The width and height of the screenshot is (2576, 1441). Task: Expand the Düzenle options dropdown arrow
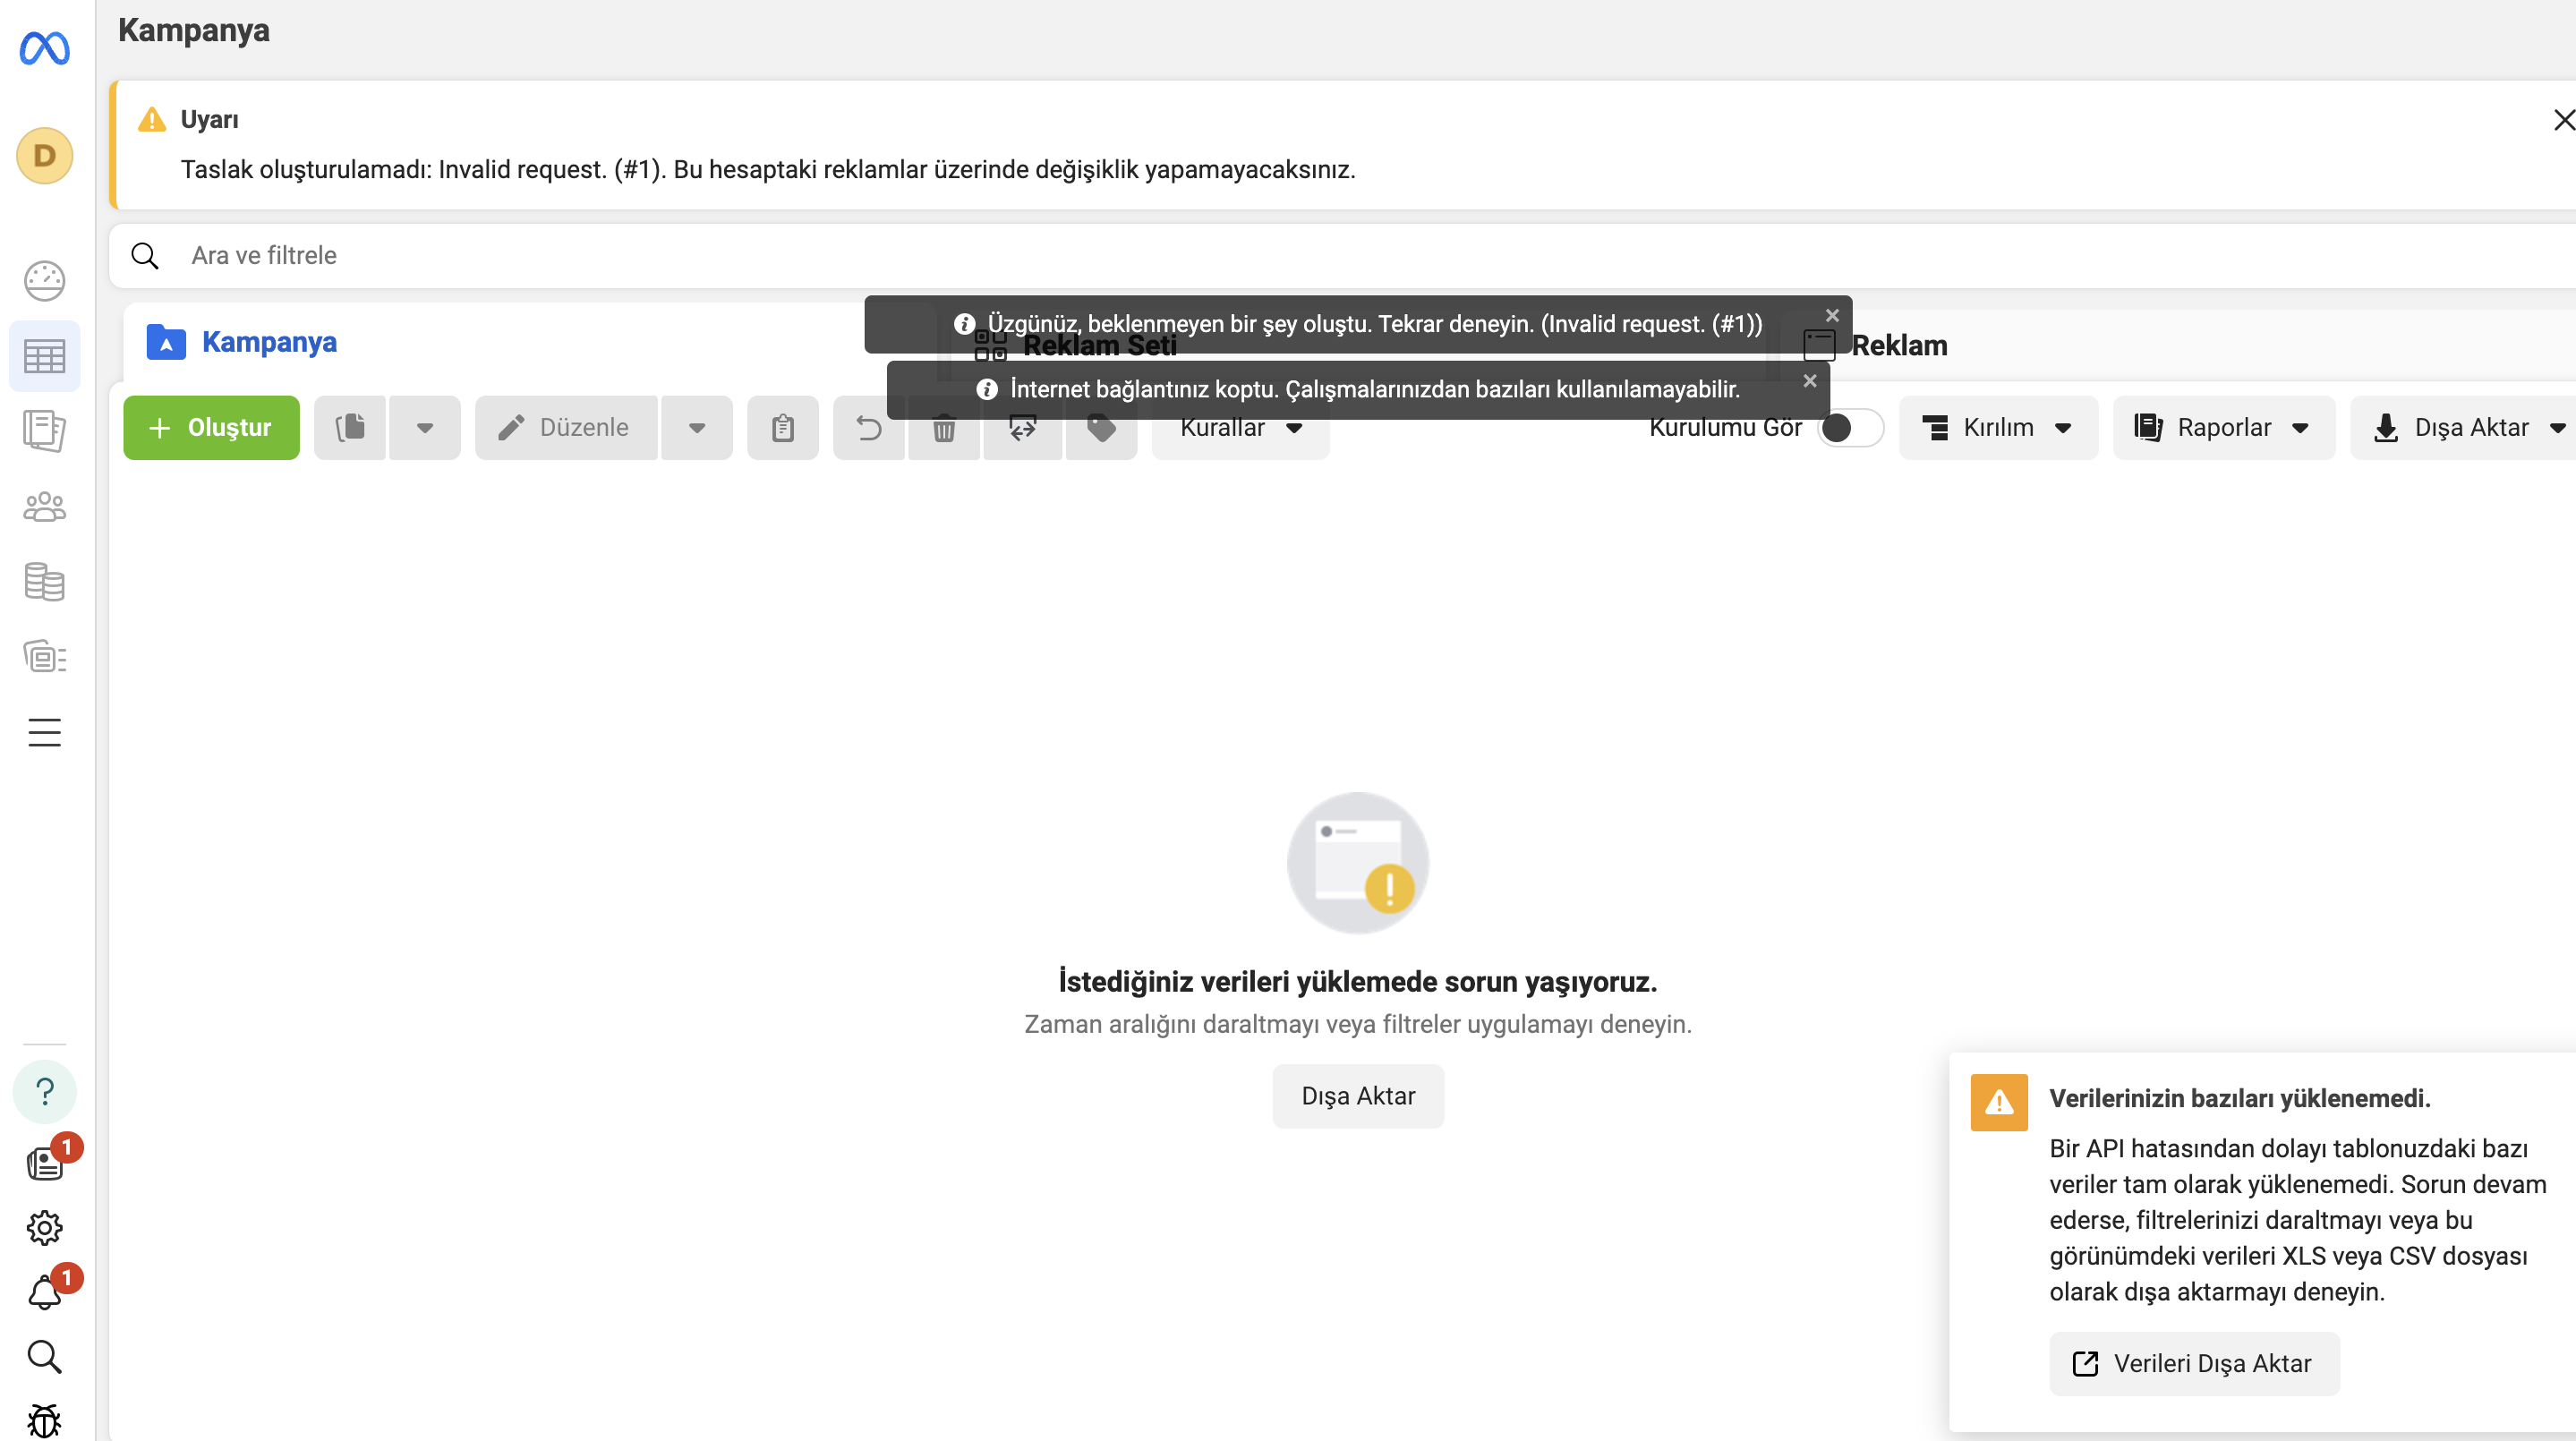697,428
